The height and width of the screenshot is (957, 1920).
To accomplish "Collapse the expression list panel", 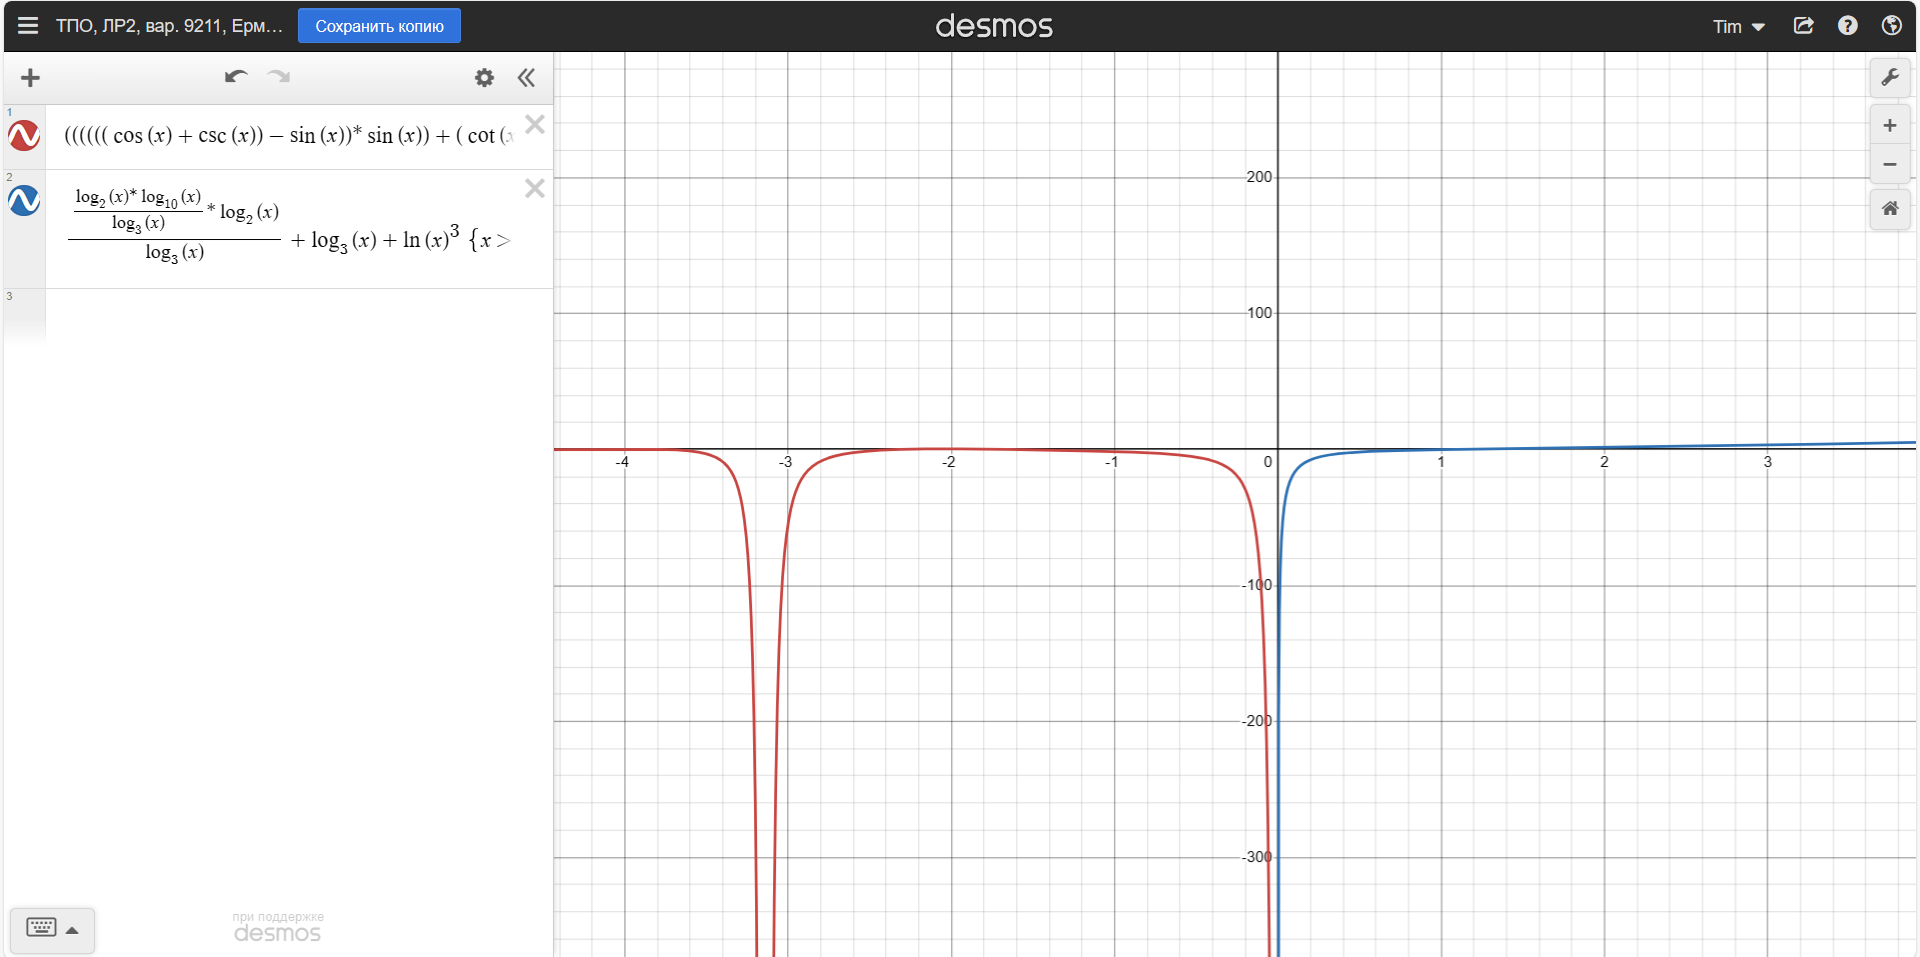I will coord(526,78).
